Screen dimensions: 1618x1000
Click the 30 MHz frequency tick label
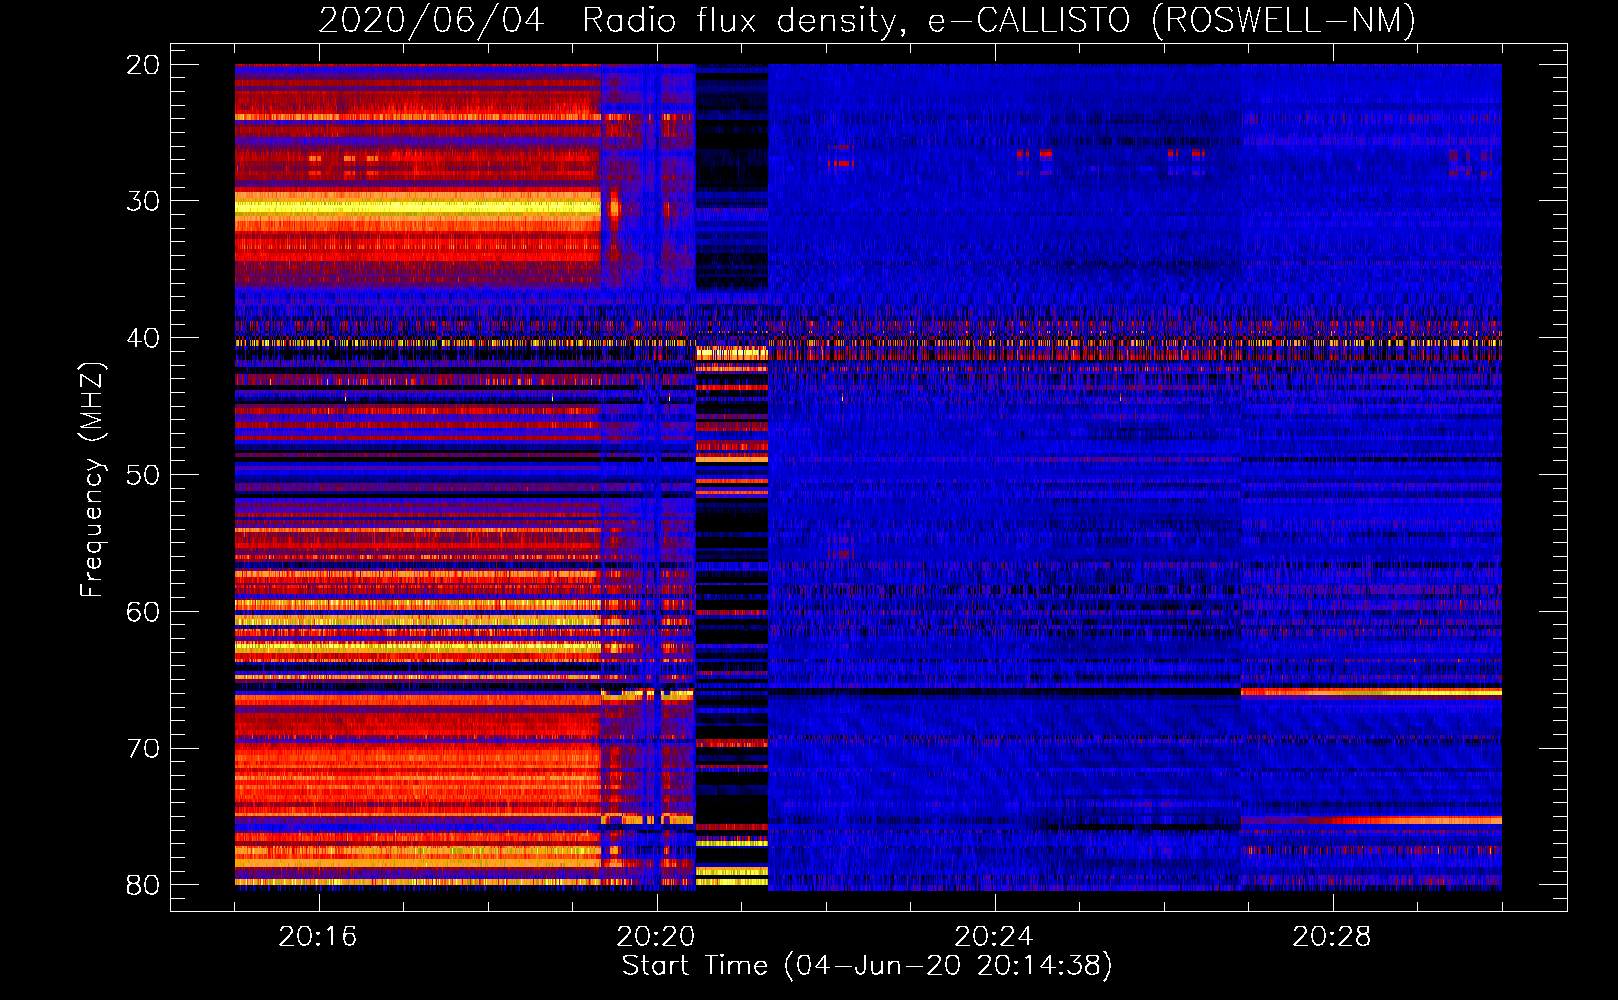(x=143, y=201)
